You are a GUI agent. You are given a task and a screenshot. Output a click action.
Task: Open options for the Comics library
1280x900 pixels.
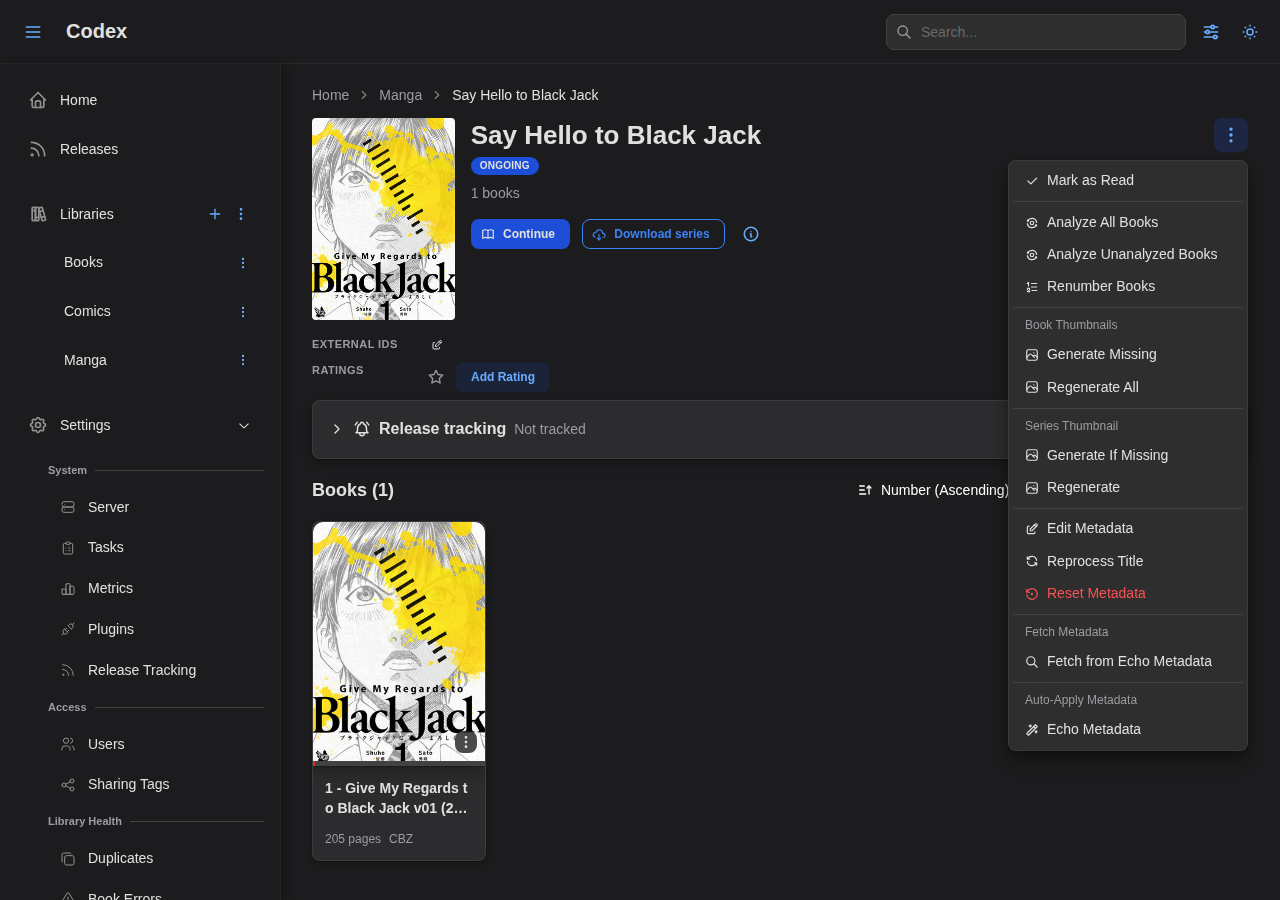pyautogui.click(x=242, y=312)
